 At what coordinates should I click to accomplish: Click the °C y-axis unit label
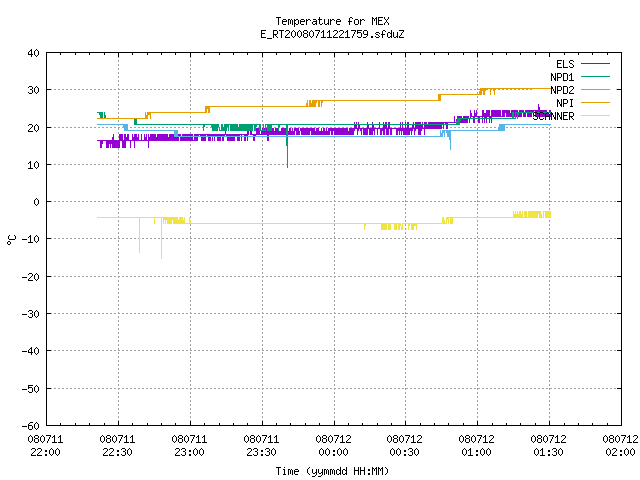(11, 240)
